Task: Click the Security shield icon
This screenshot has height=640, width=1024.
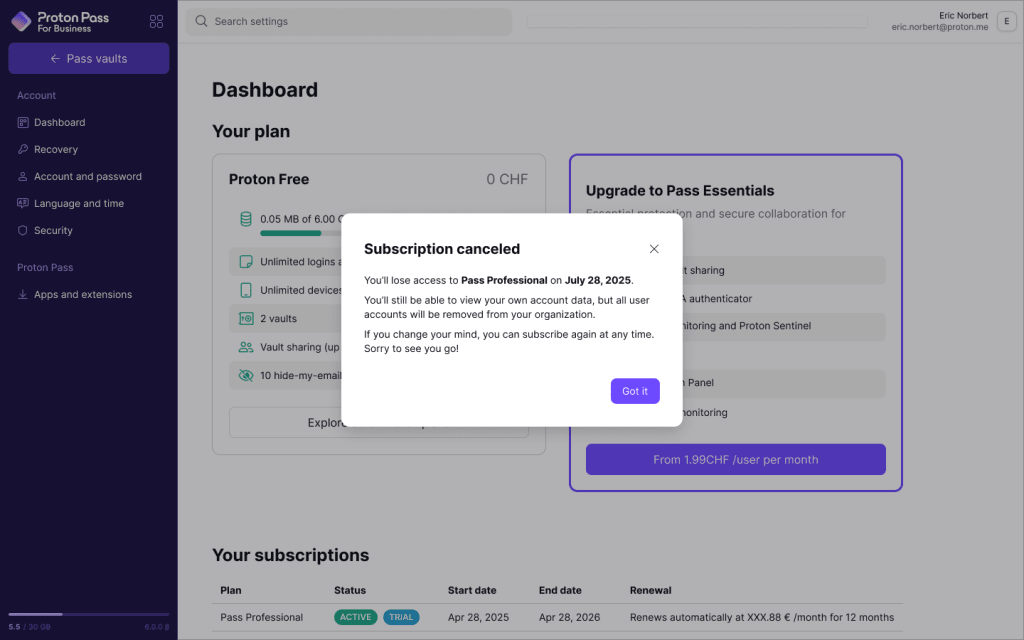Action: (x=23, y=231)
